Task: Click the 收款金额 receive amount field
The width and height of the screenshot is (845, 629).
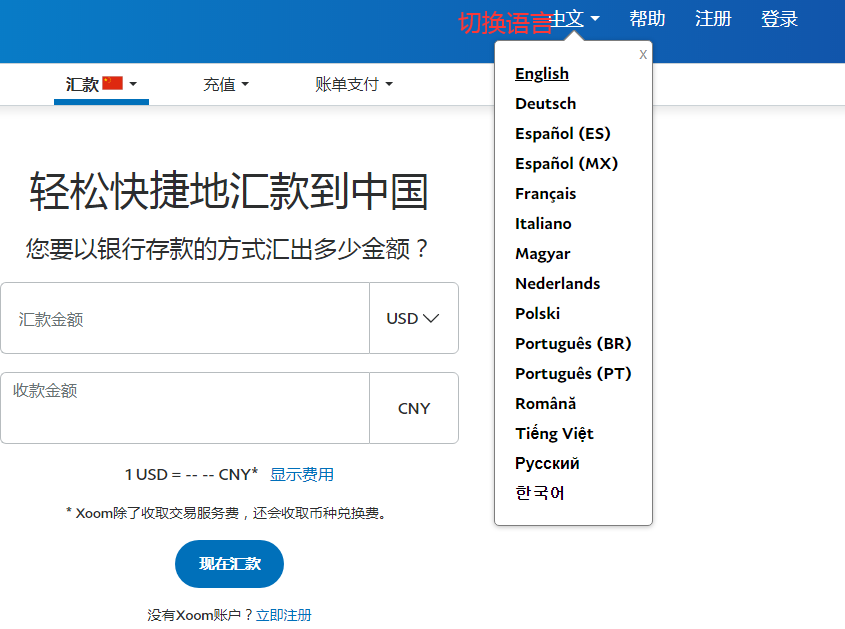Action: tap(185, 408)
